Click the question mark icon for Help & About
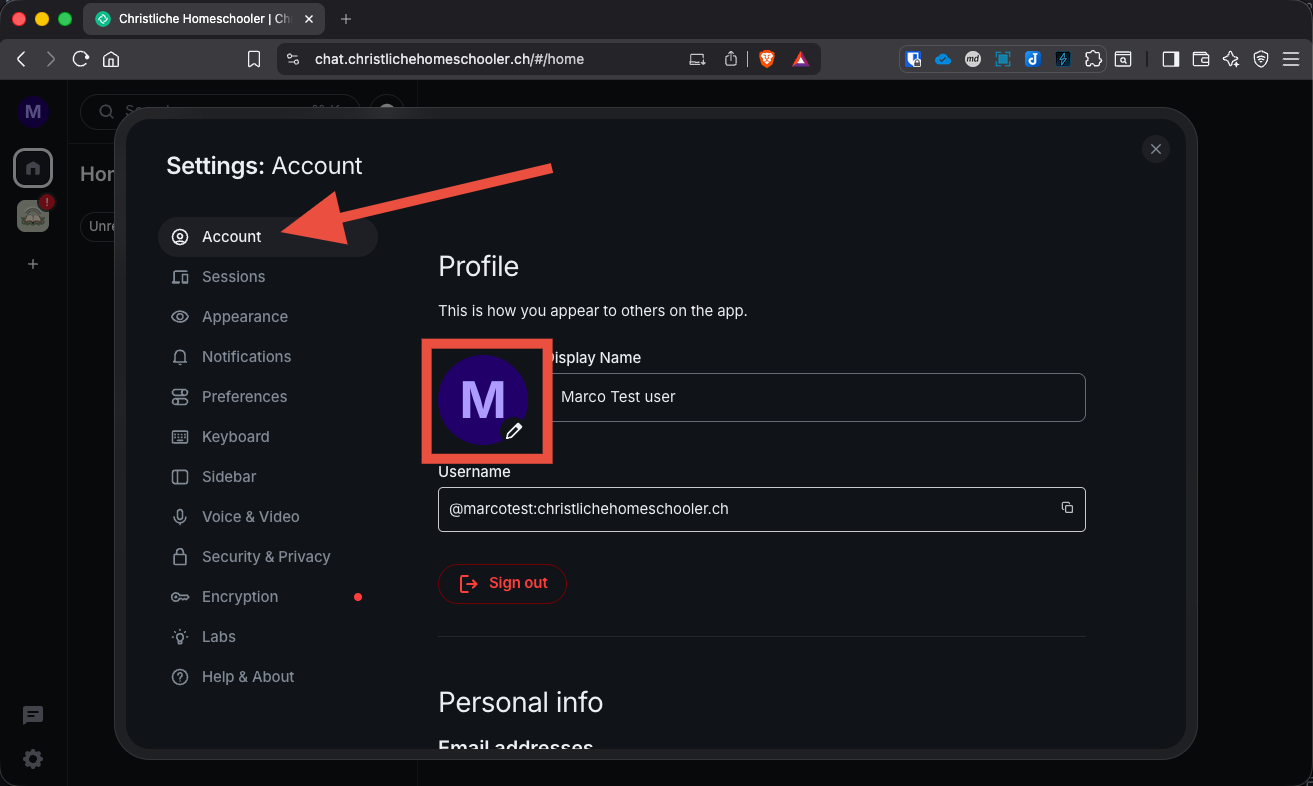1313x786 pixels. (x=180, y=677)
